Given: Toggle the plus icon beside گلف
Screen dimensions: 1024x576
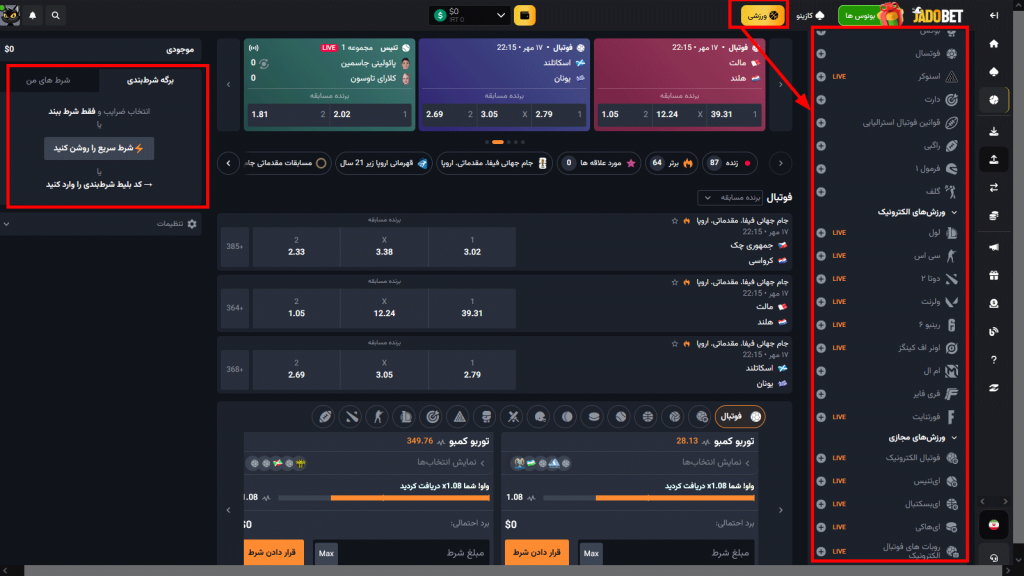Looking at the screenshot, I should [x=821, y=191].
